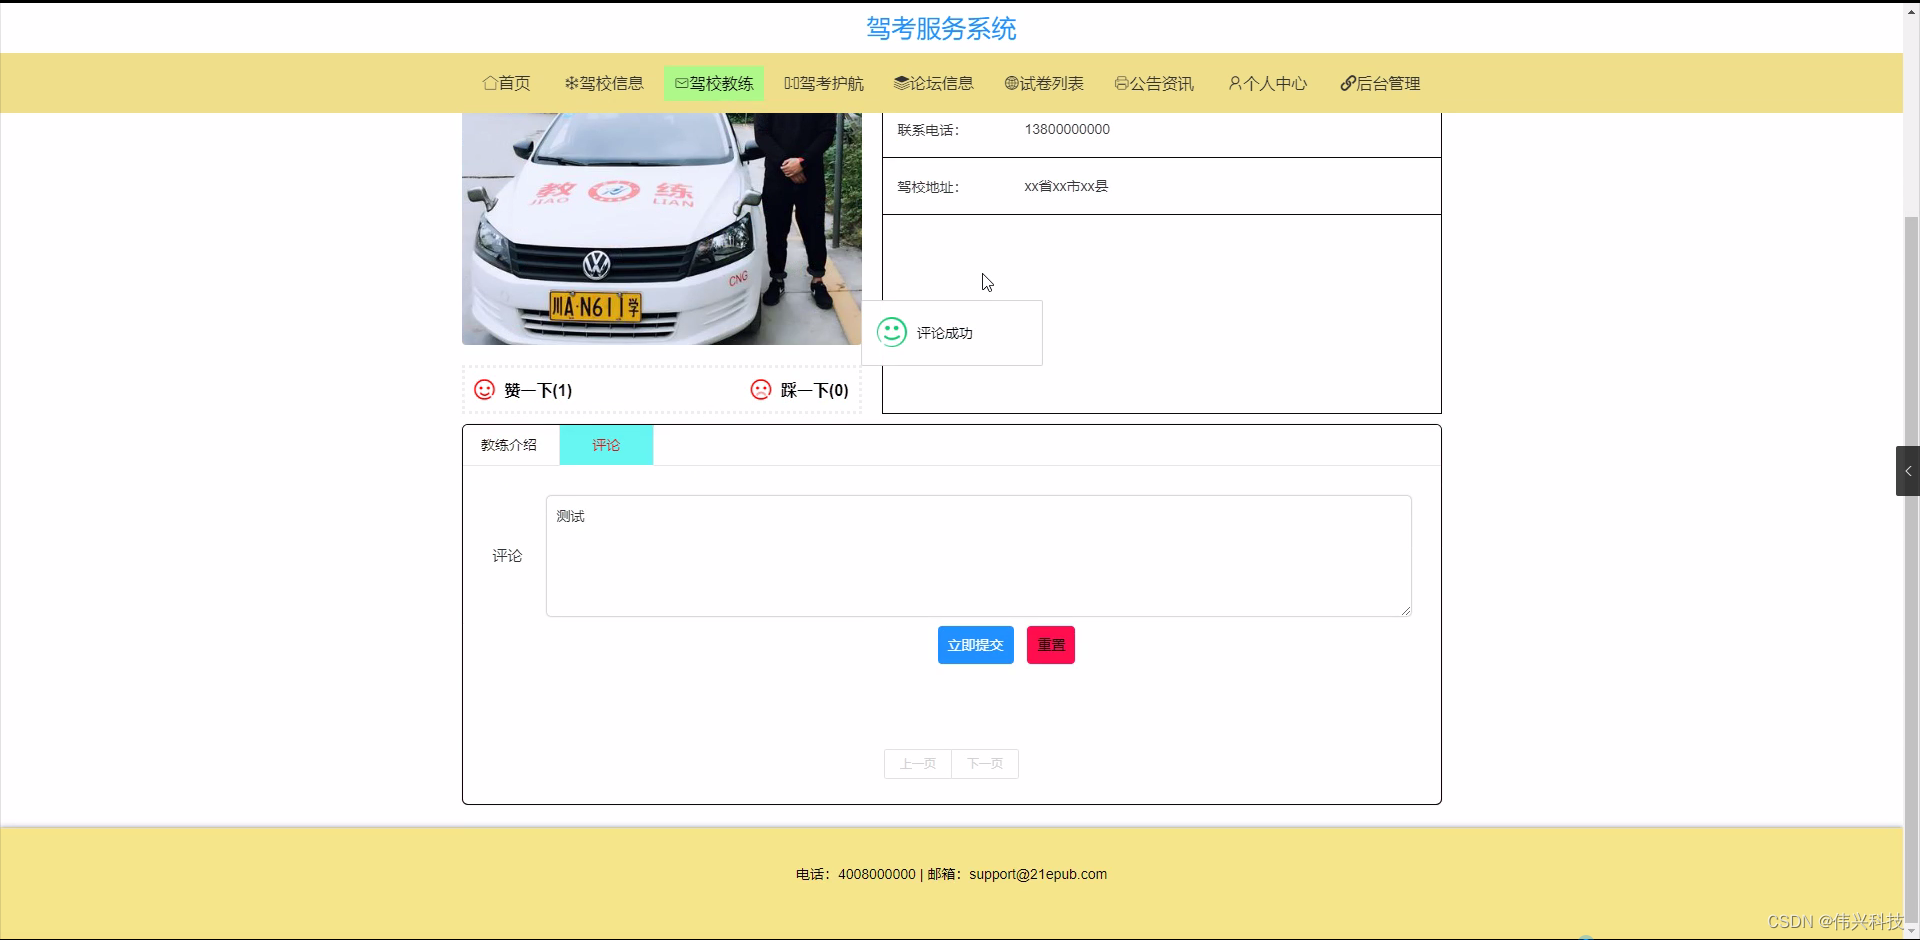Go to next page using 下一页
The height and width of the screenshot is (940, 1920).
[984, 763]
